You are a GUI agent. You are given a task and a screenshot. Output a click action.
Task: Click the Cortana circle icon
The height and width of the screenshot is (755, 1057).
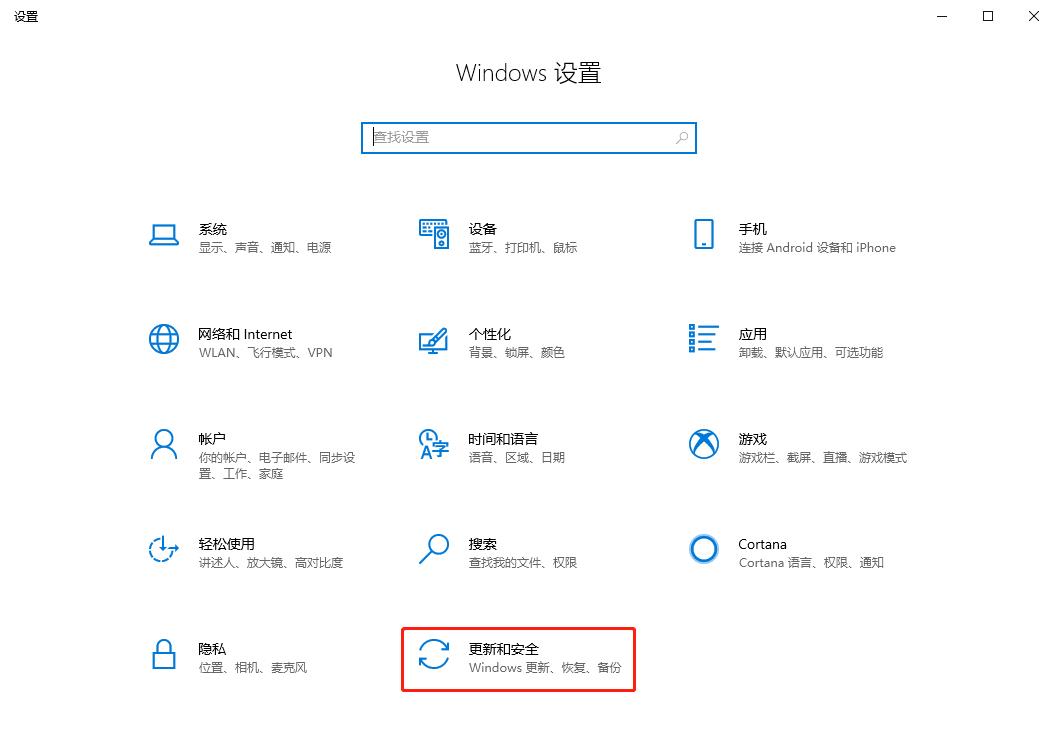tap(704, 549)
